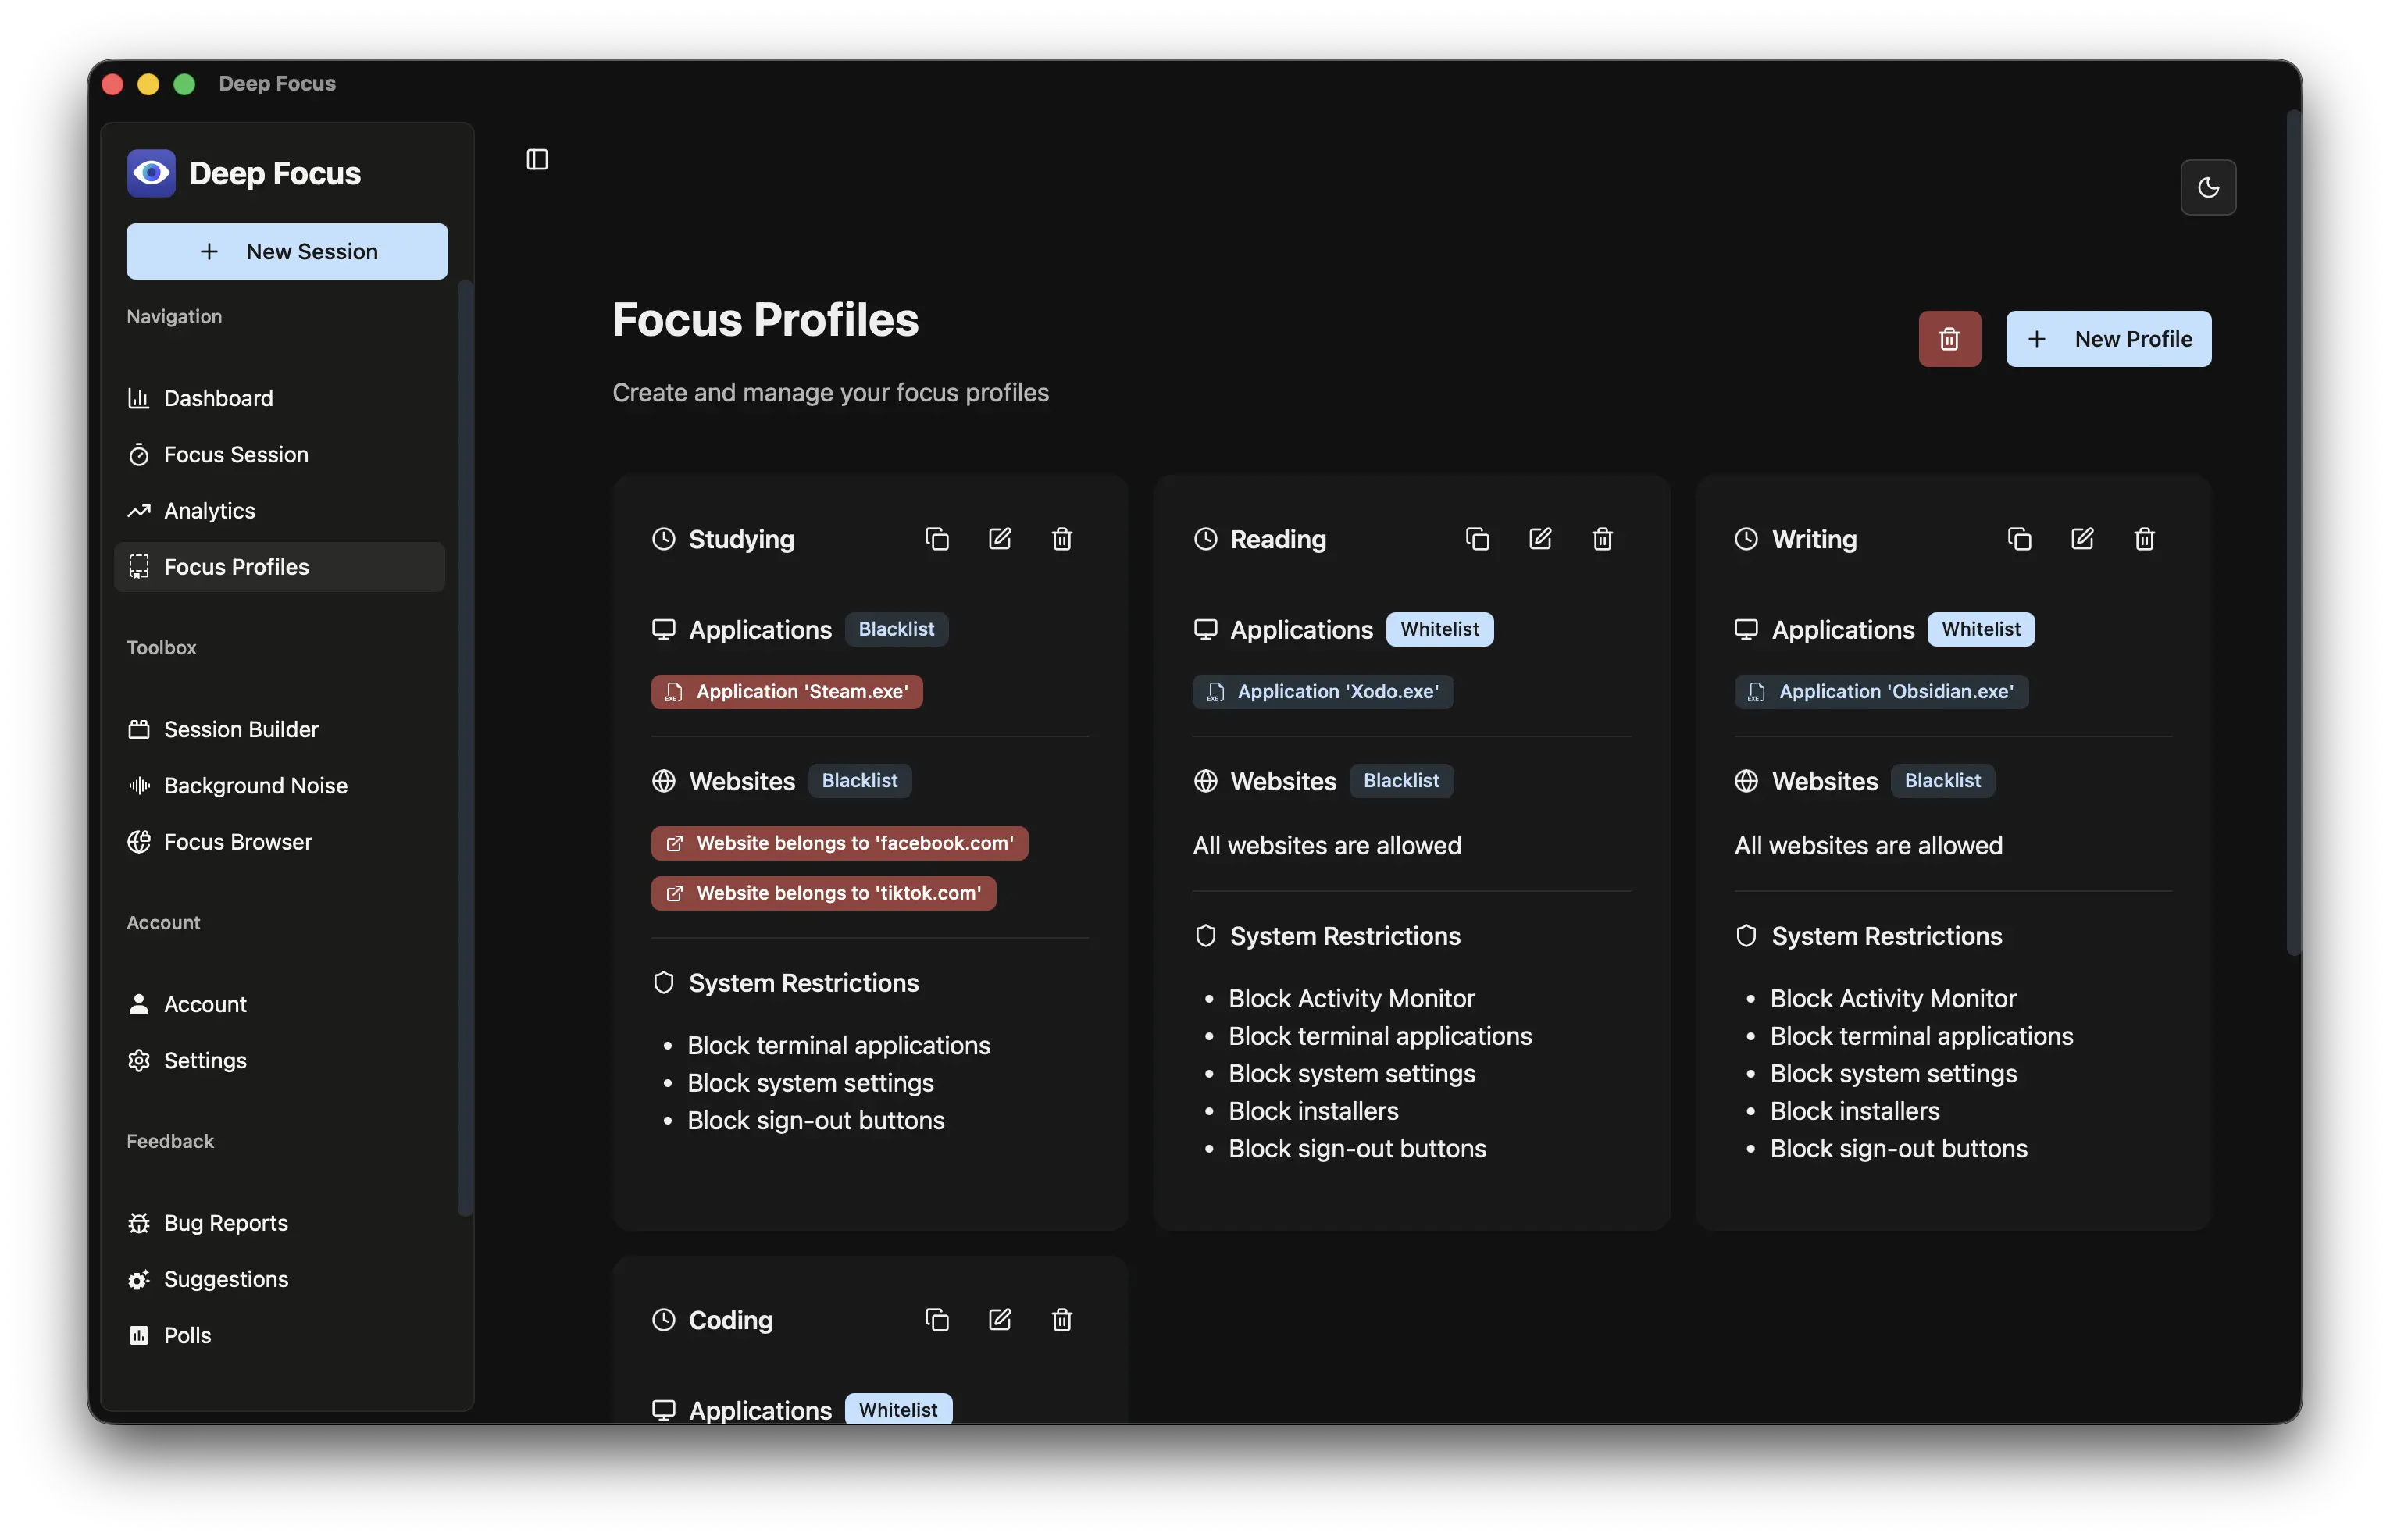Open the Account page
This screenshot has width=2390, height=1540.
(x=279, y=1004)
